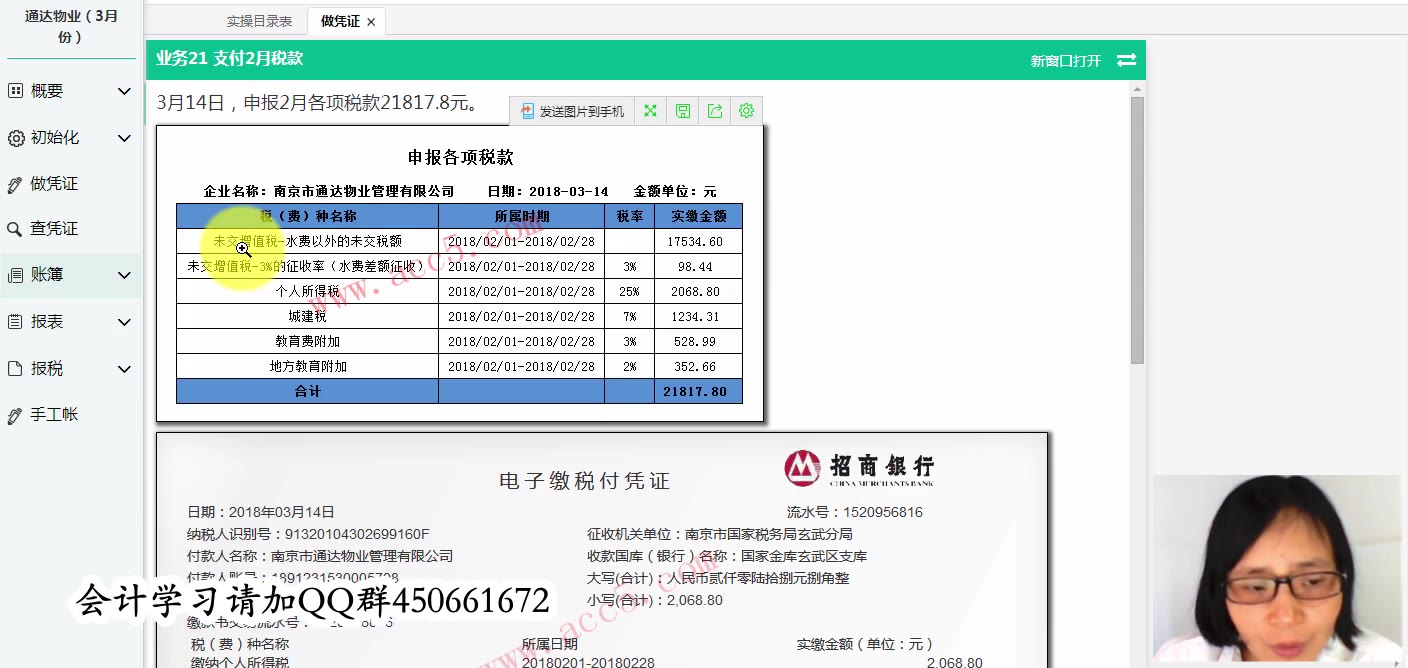Click the 发送图片到手机 button
Viewport: 1408px width, 668px height.
coord(571,110)
